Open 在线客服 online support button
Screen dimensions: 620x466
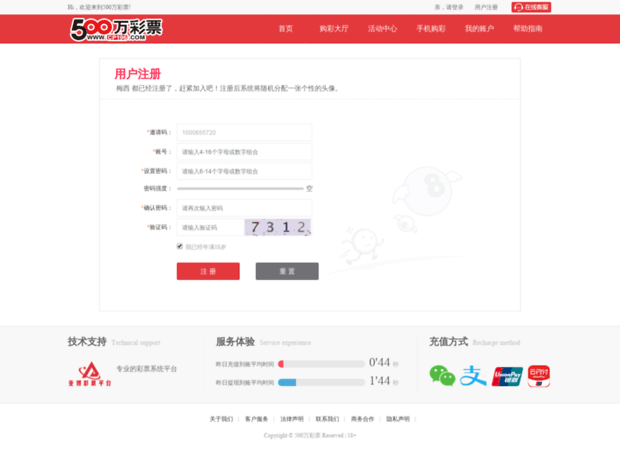tap(531, 7)
